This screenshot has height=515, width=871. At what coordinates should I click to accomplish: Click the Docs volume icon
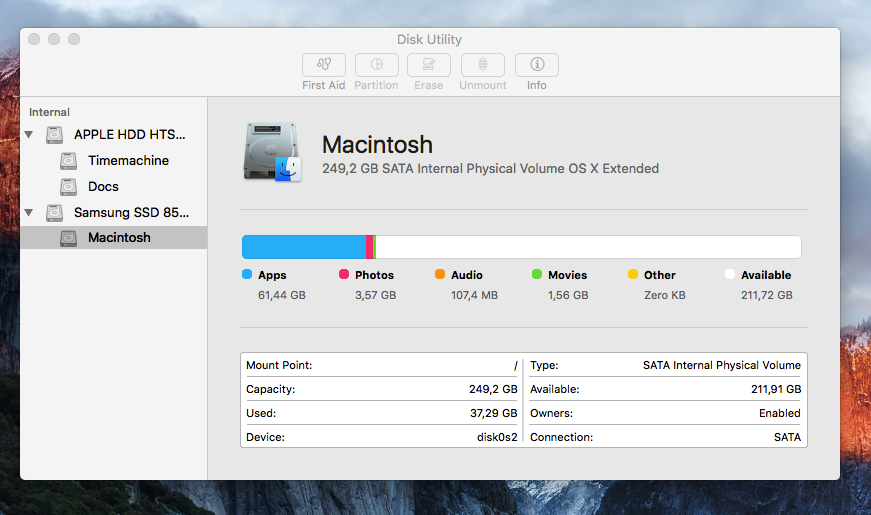[x=68, y=187]
